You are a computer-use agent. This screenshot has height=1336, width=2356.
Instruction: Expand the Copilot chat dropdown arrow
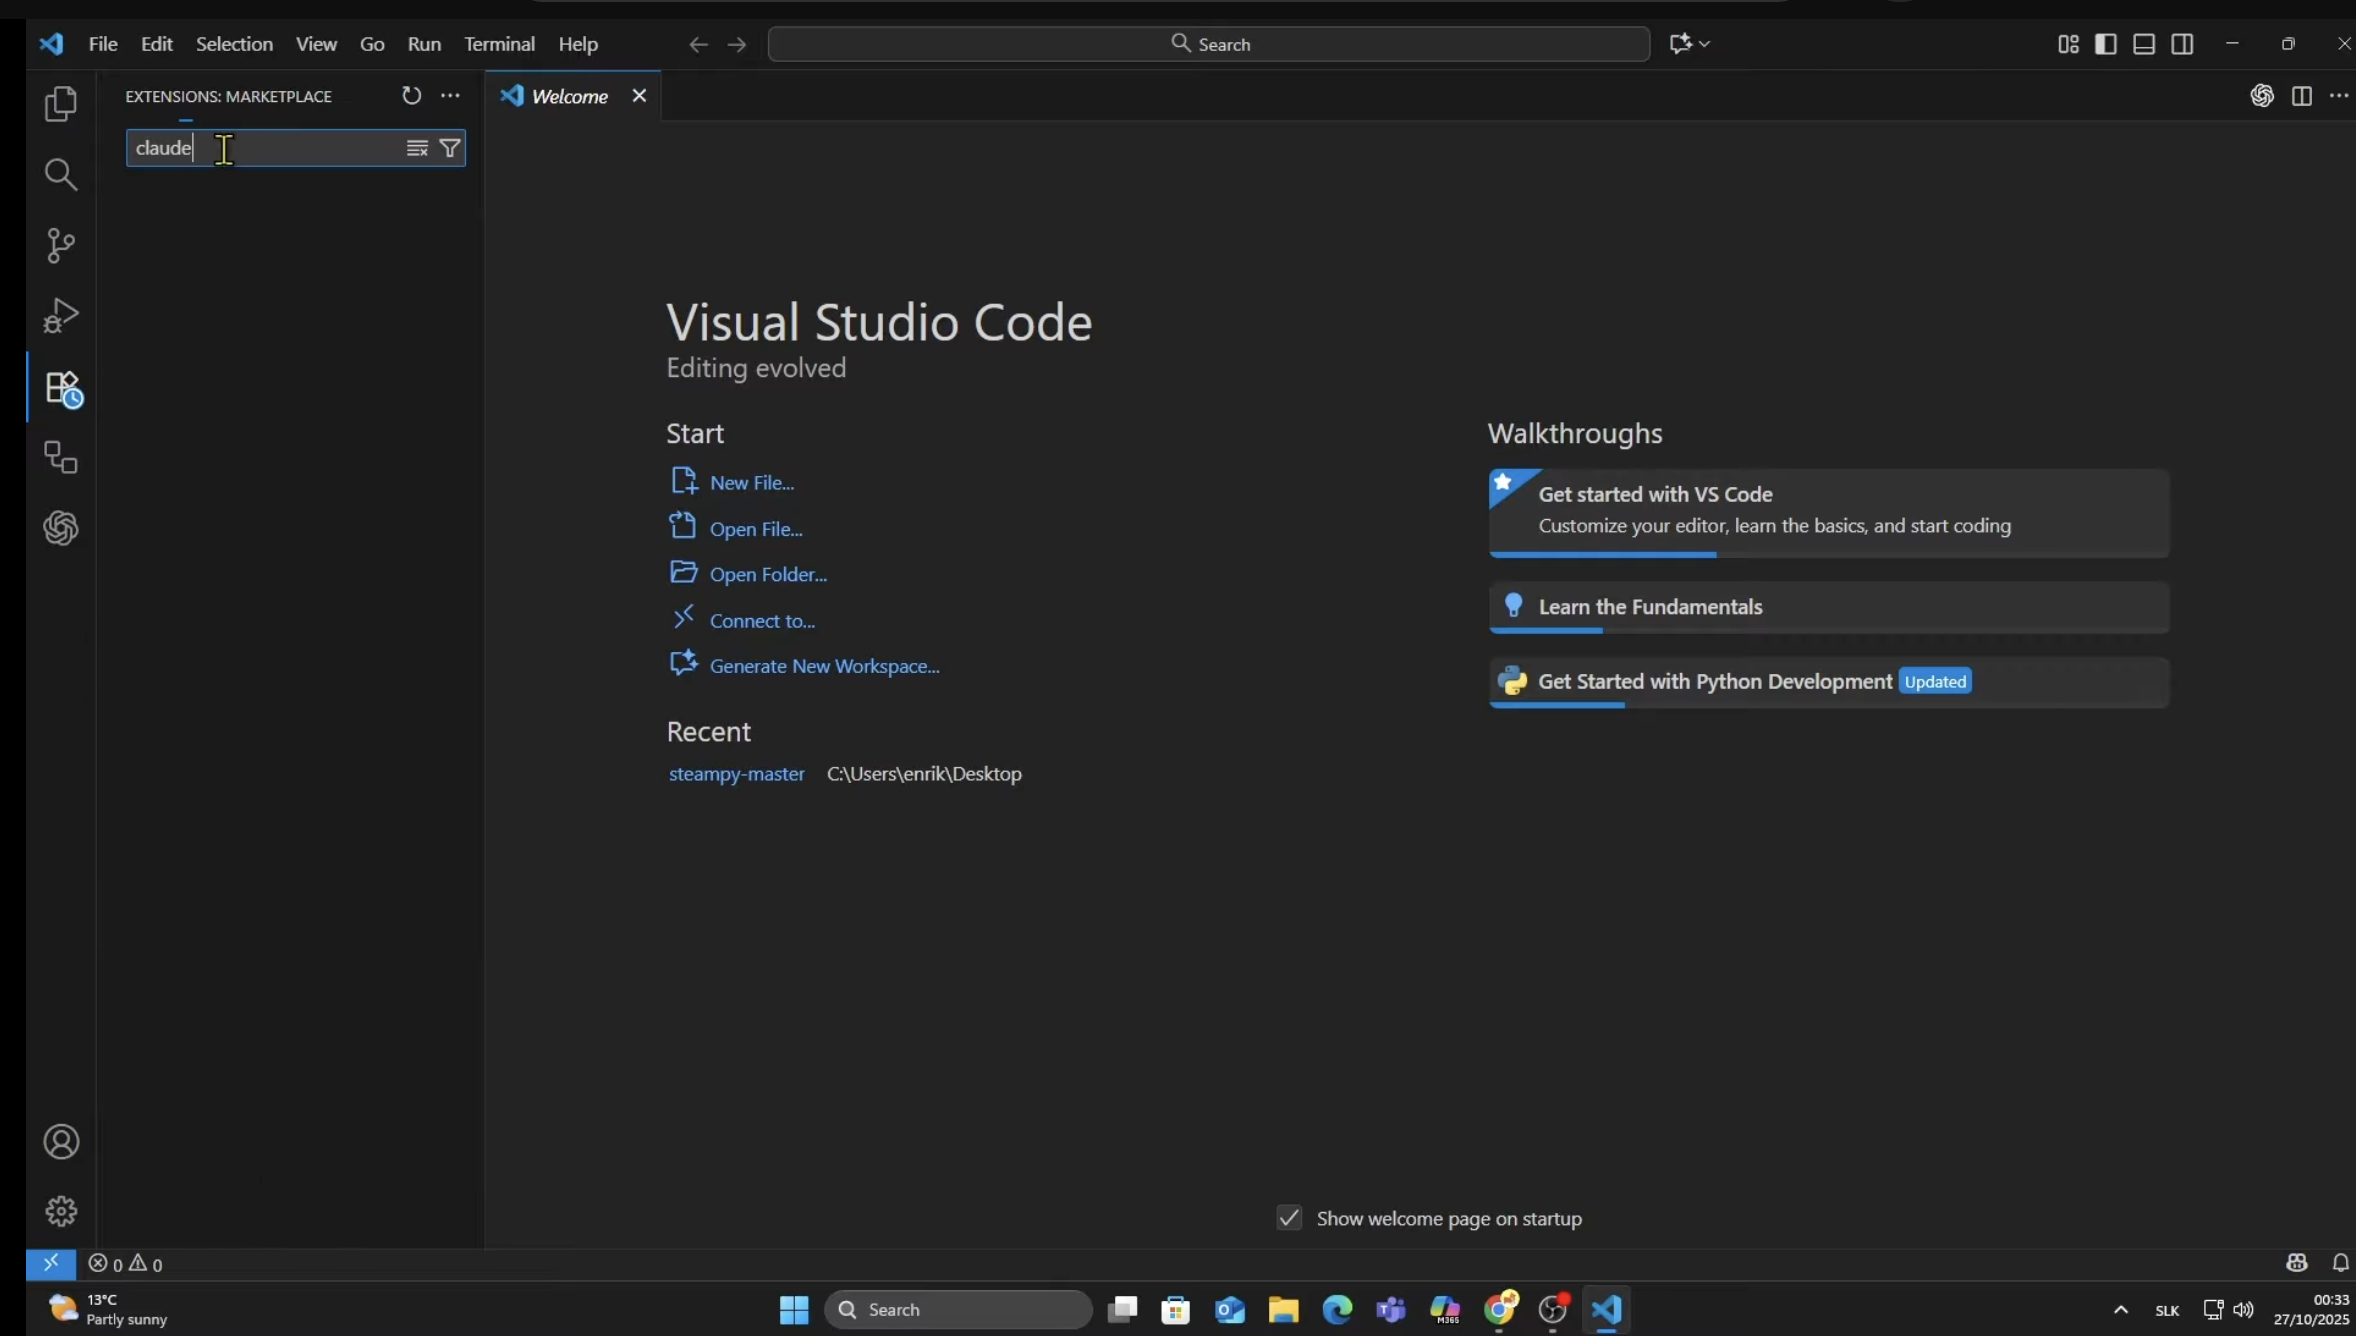(x=1704, y=44)
